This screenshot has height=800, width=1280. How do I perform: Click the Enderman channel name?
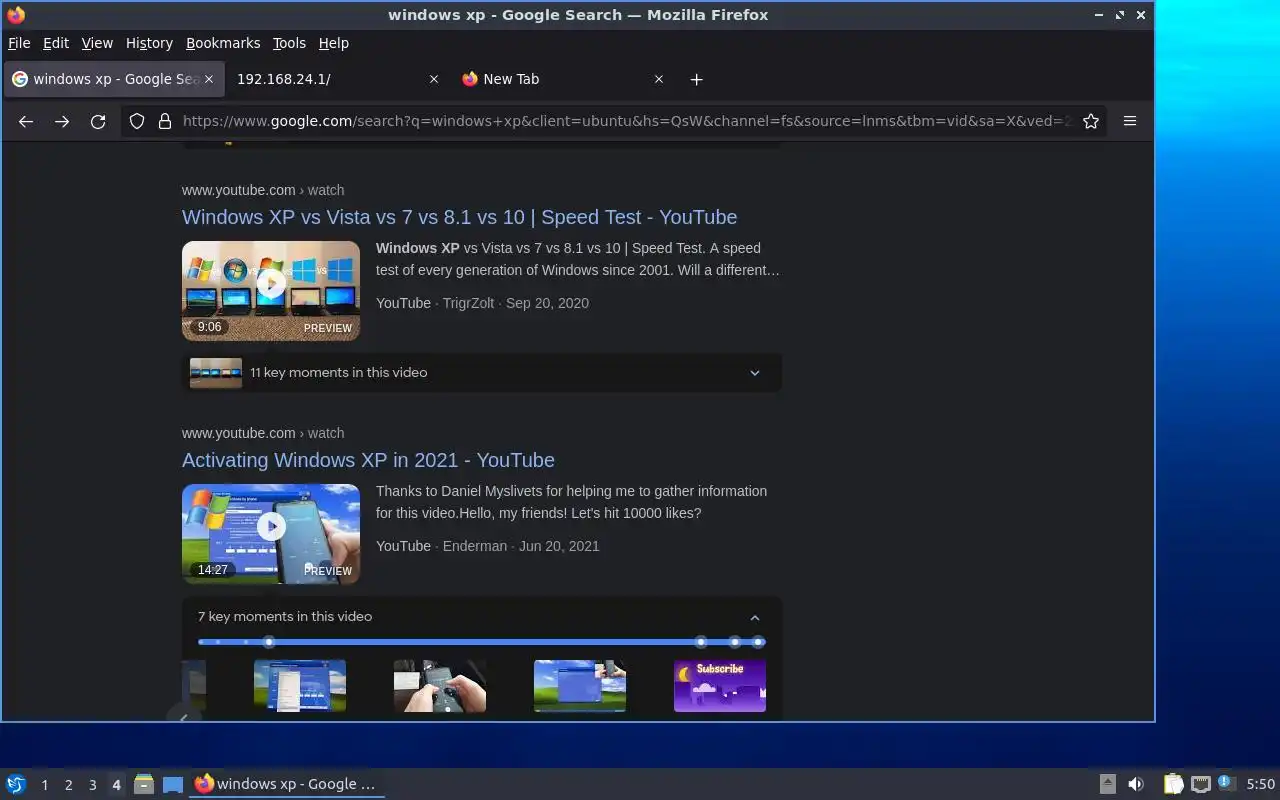[x=475, y=546]
